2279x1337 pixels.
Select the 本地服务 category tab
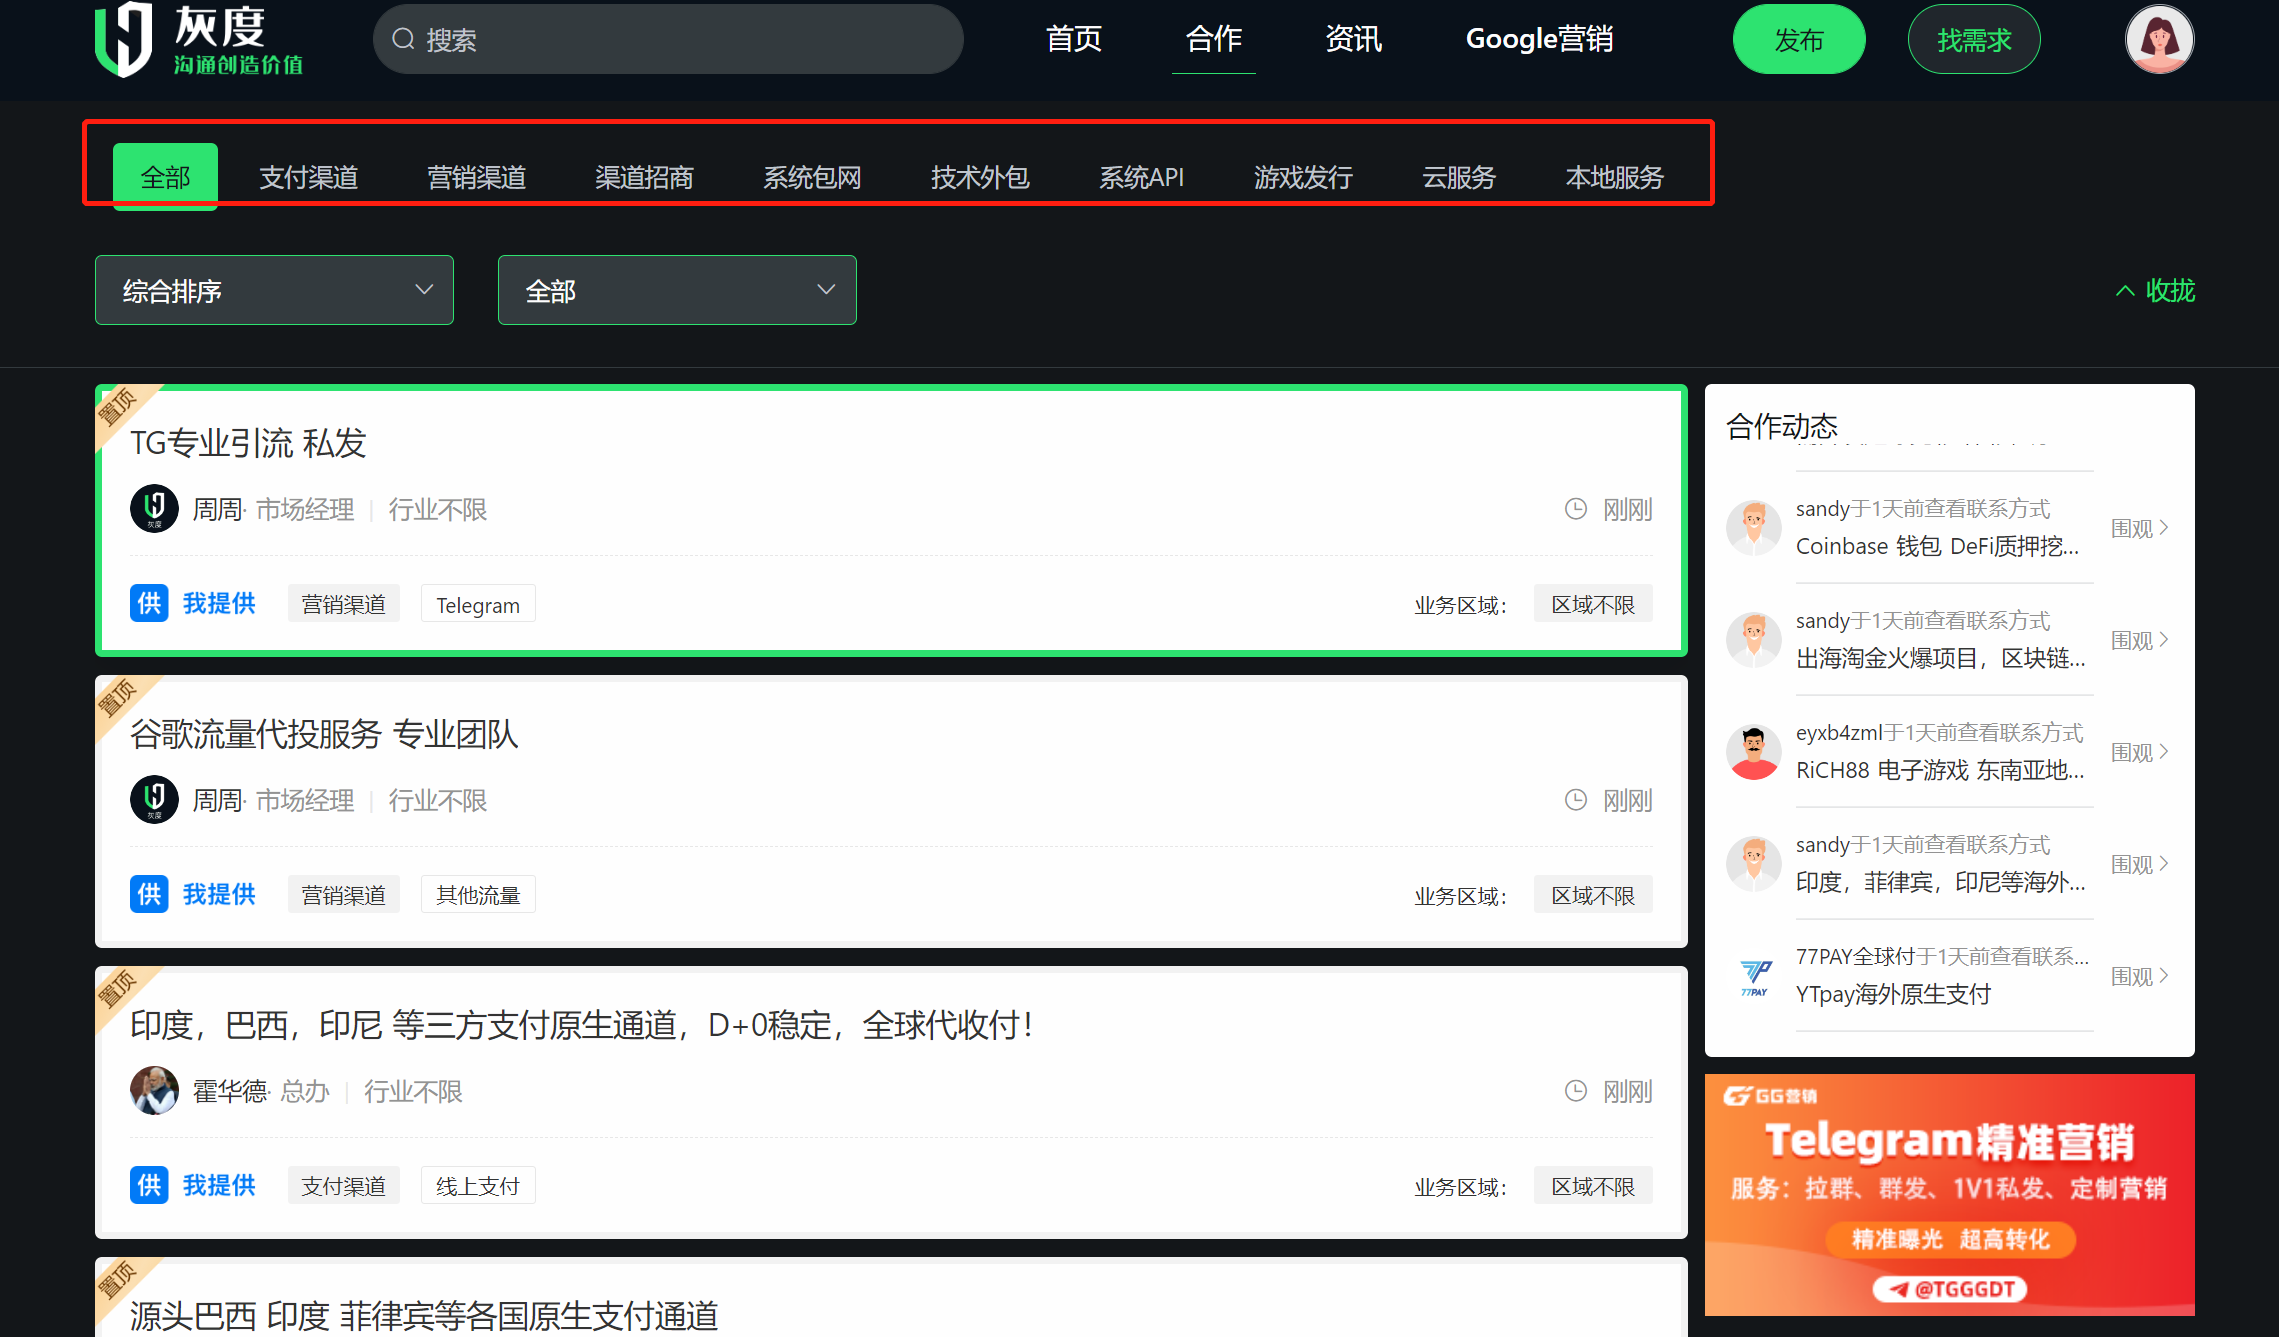click(1614, 177)
